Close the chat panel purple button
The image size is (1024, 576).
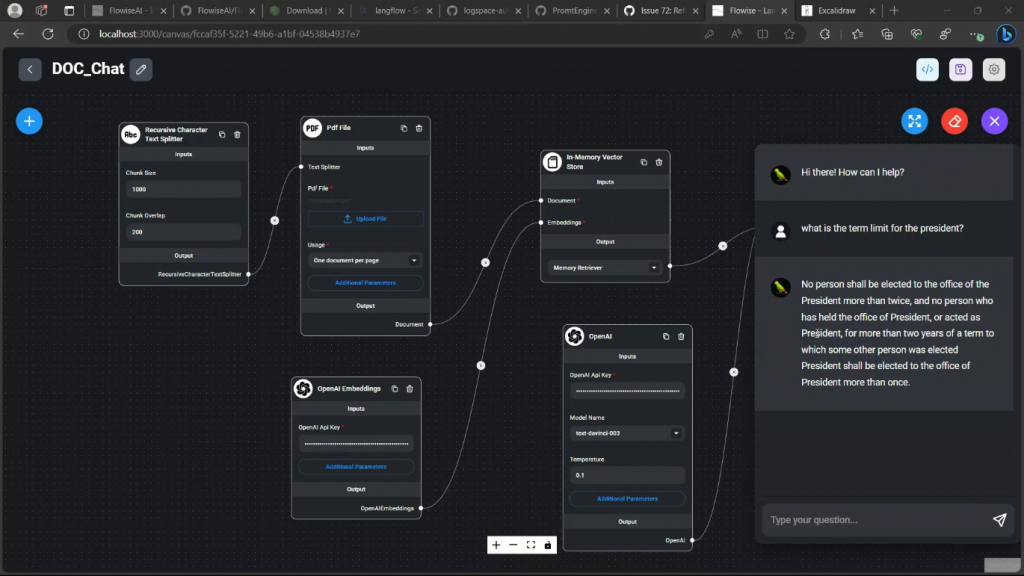tap(994, 121)
